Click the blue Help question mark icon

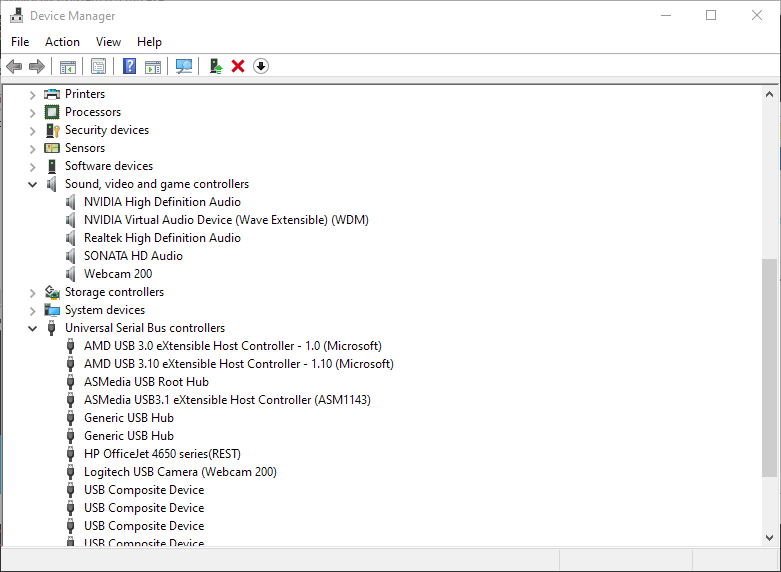coord(129,66)
